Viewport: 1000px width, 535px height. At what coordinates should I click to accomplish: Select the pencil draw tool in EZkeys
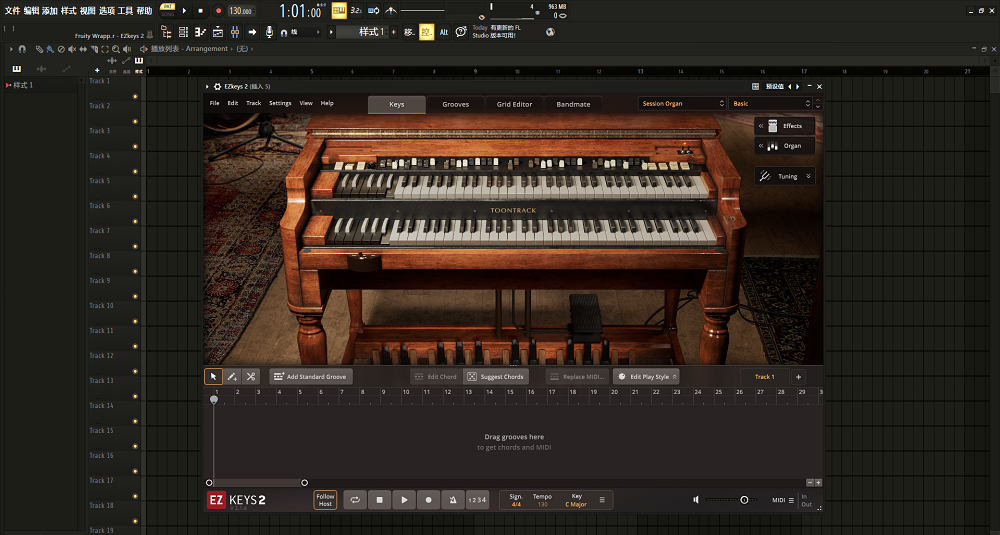coord(232,377)
